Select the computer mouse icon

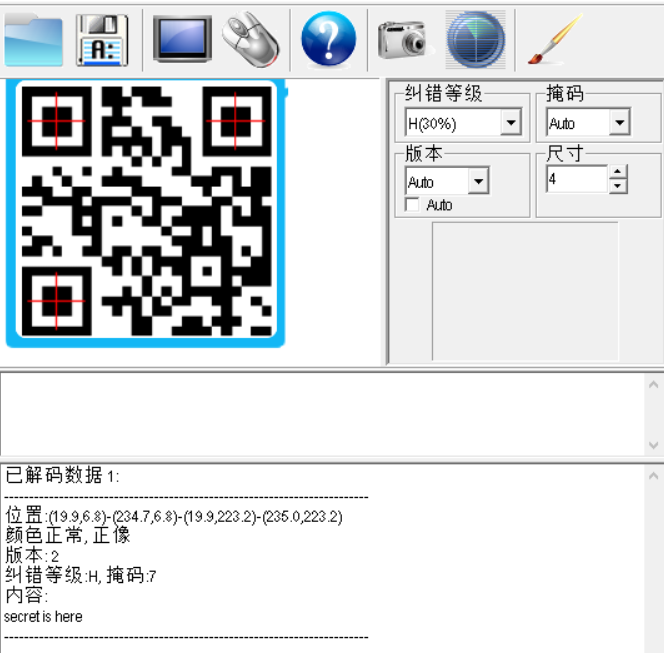[x=251, y=39]
